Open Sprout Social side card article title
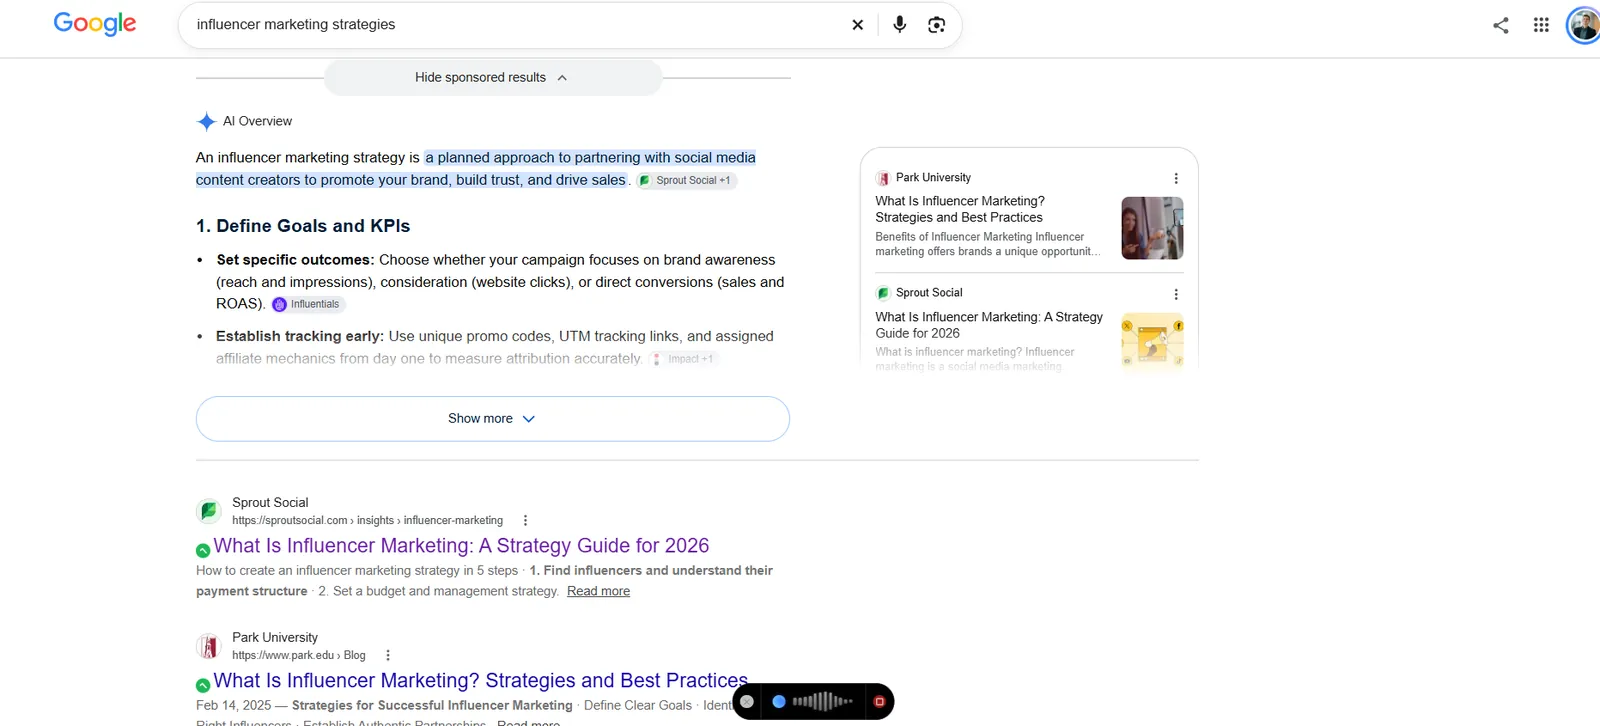 [x=989, y=325]
